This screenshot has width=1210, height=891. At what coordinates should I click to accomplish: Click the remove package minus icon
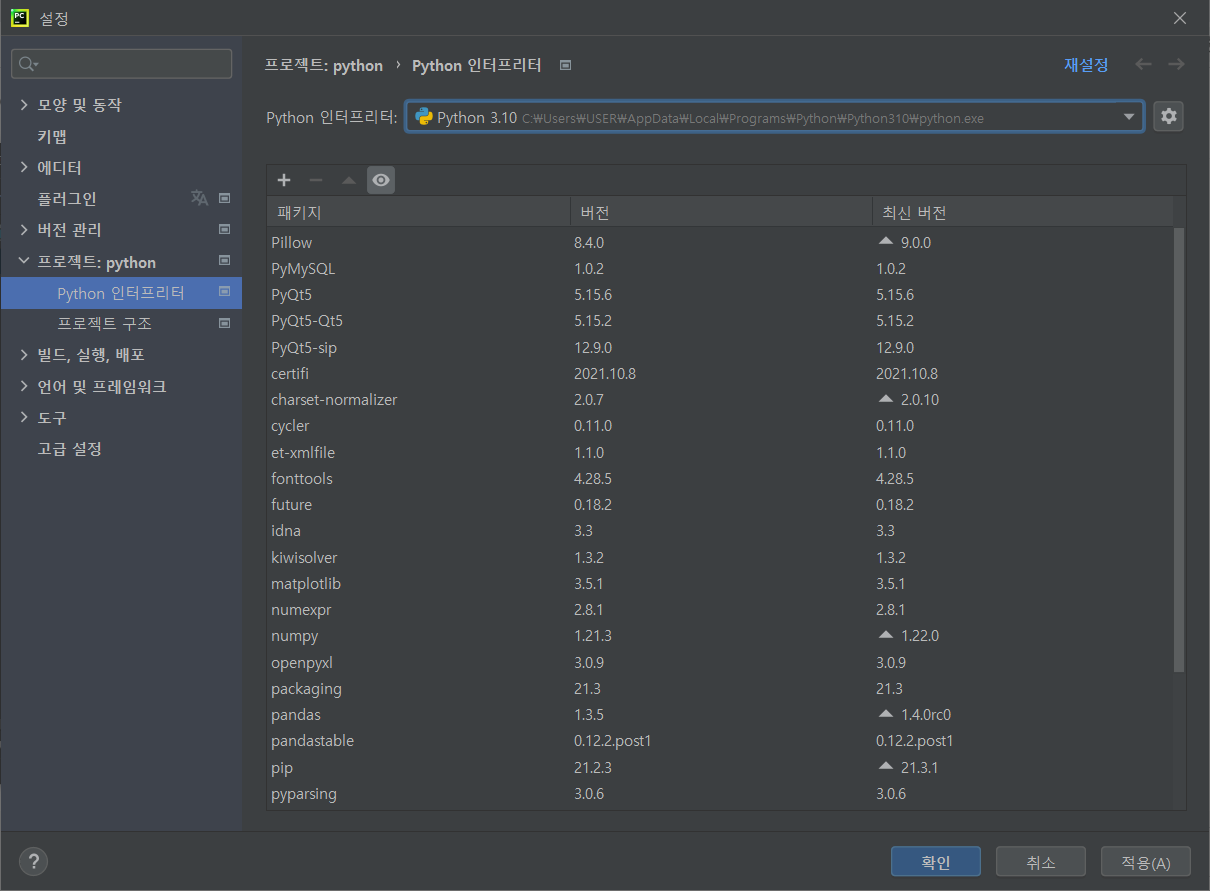[316, 180]
